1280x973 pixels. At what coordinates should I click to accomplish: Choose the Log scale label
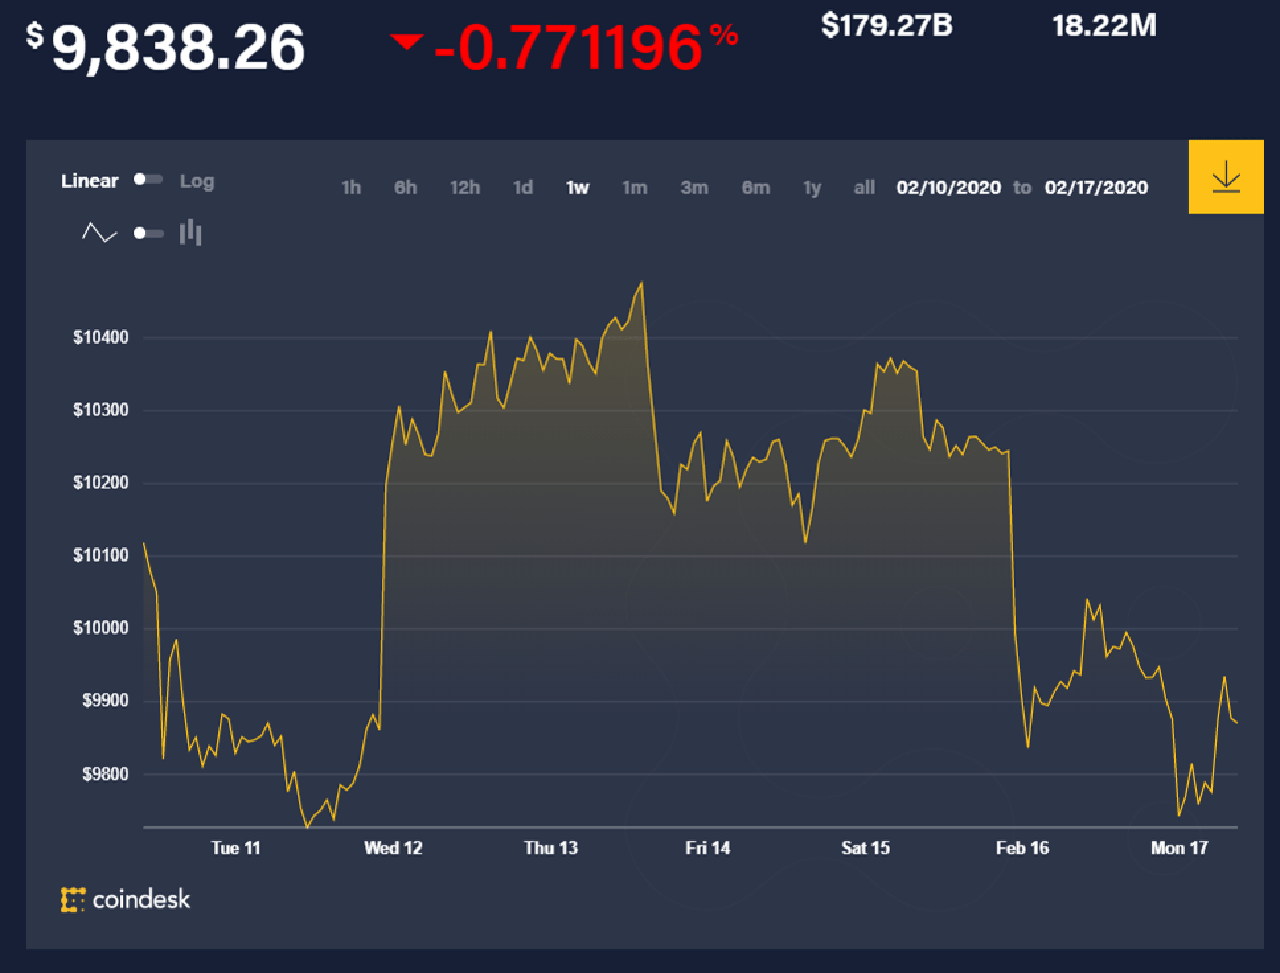coord(197,181)
